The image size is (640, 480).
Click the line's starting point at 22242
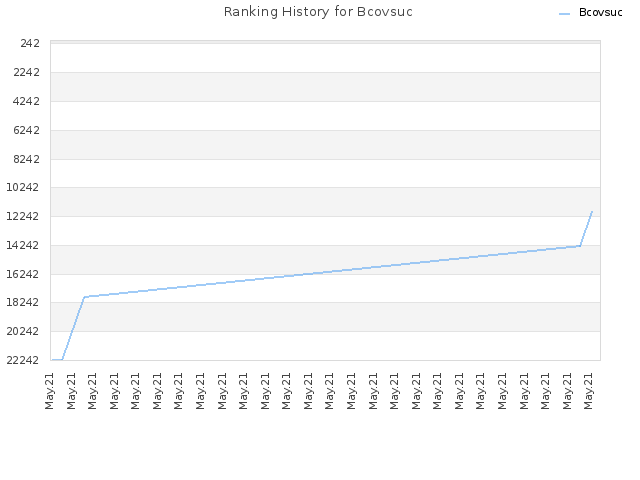52,360
